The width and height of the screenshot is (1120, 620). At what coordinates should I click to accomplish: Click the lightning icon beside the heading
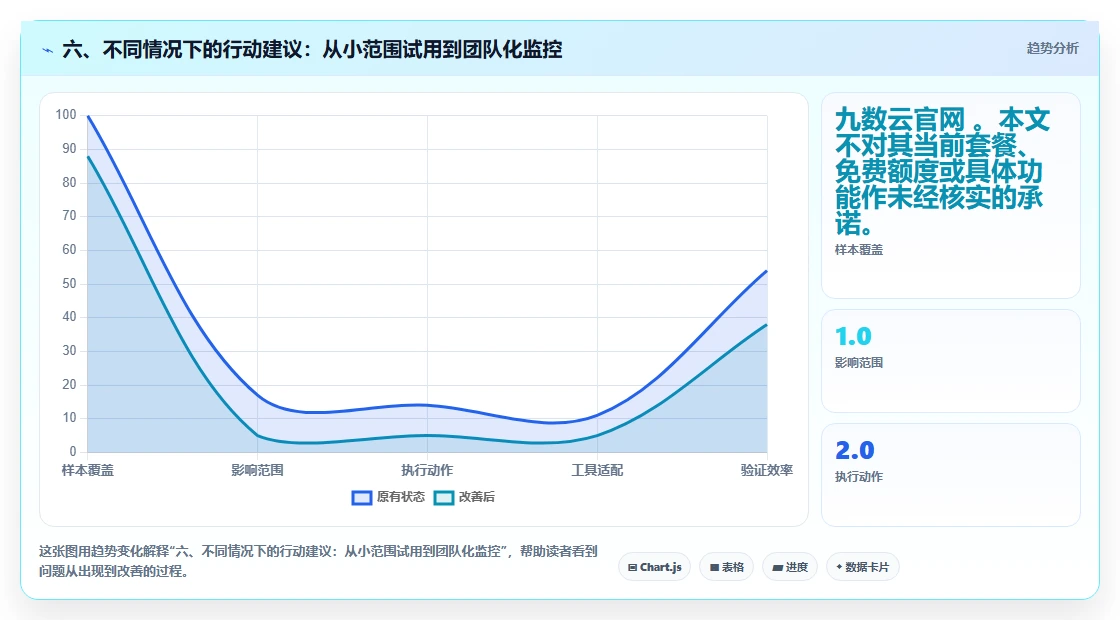[x=48, y=50]
